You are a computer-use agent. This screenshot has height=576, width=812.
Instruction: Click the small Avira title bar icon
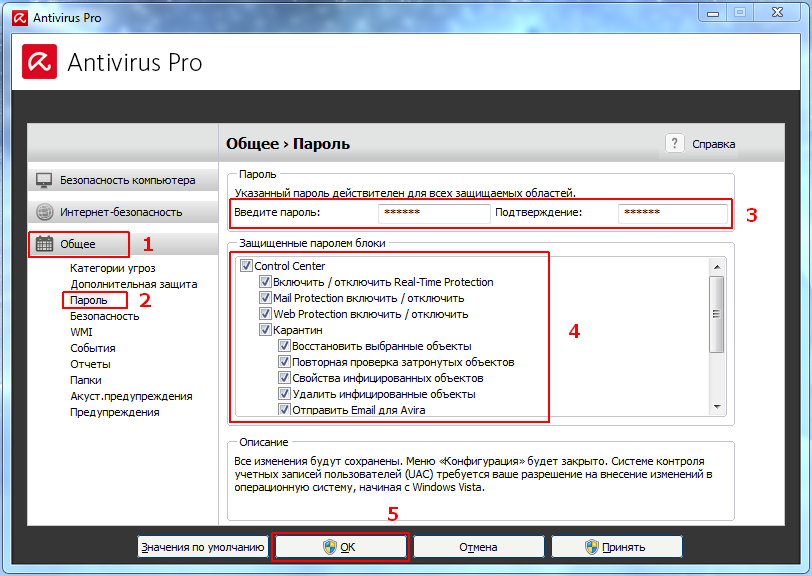point(20,18)
